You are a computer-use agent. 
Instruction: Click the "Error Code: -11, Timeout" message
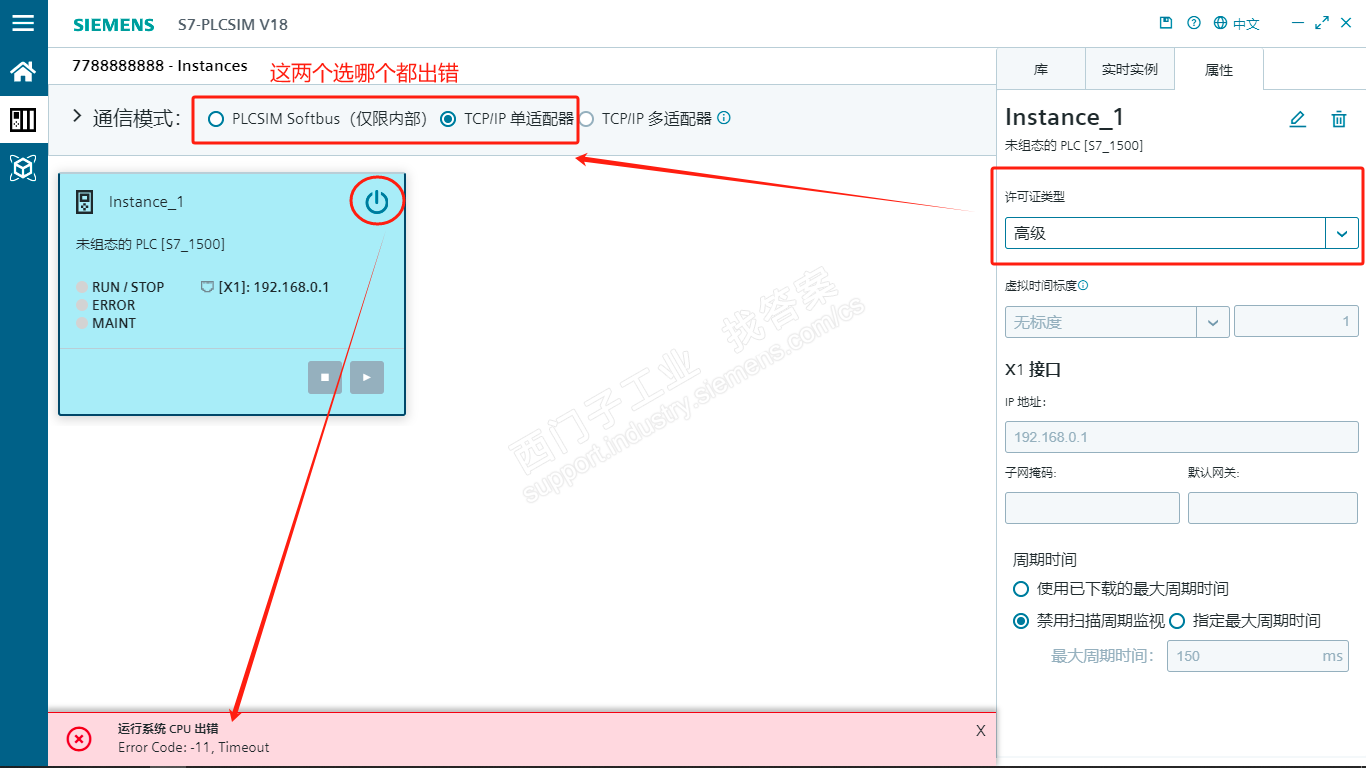pyautogui.click(x=194, y=747)
